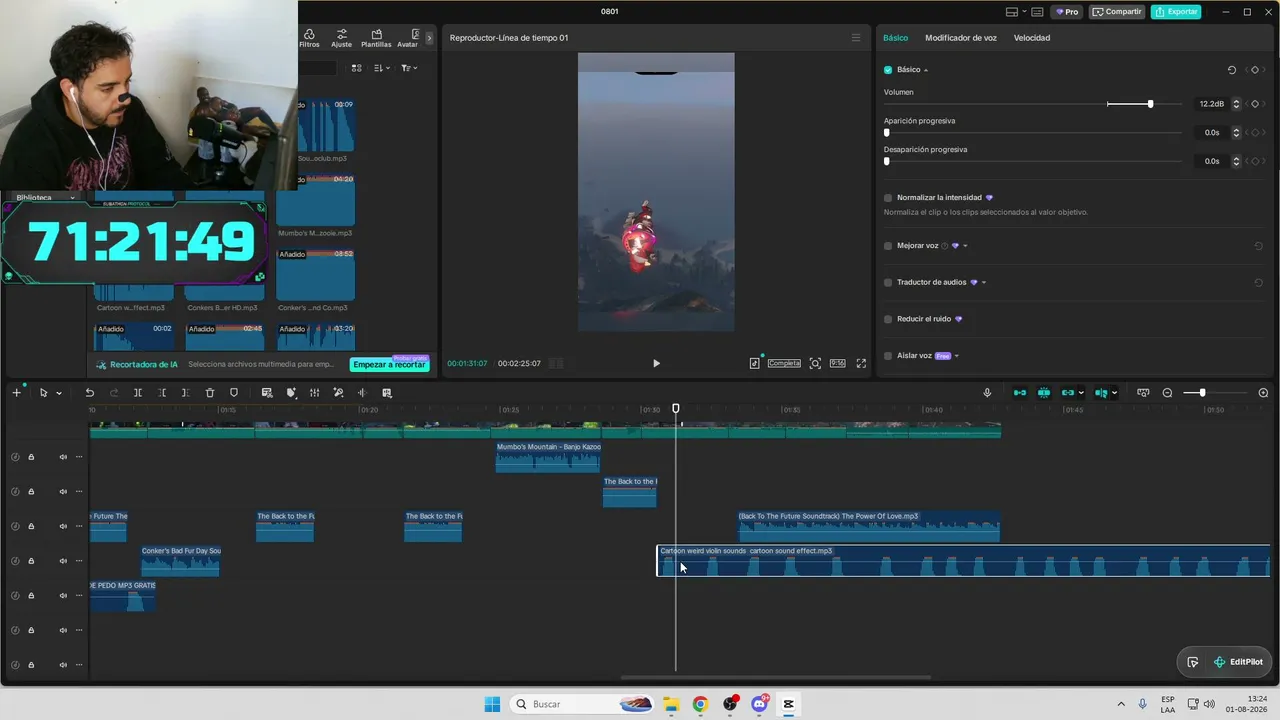1280x720 pixels.
Task: Open Ajuste adjustments panel
Action: pos(341,38)
